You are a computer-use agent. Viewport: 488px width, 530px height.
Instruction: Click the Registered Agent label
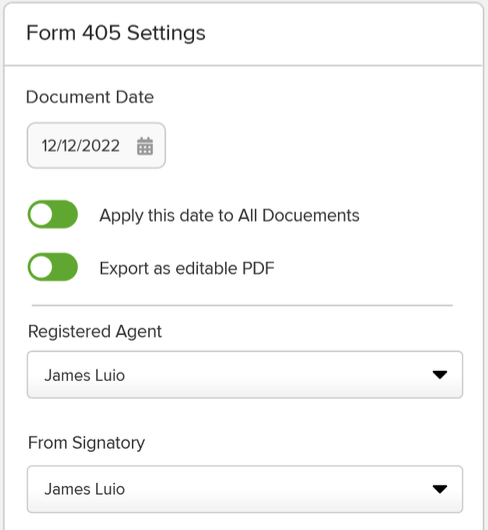tap(95, 332)
